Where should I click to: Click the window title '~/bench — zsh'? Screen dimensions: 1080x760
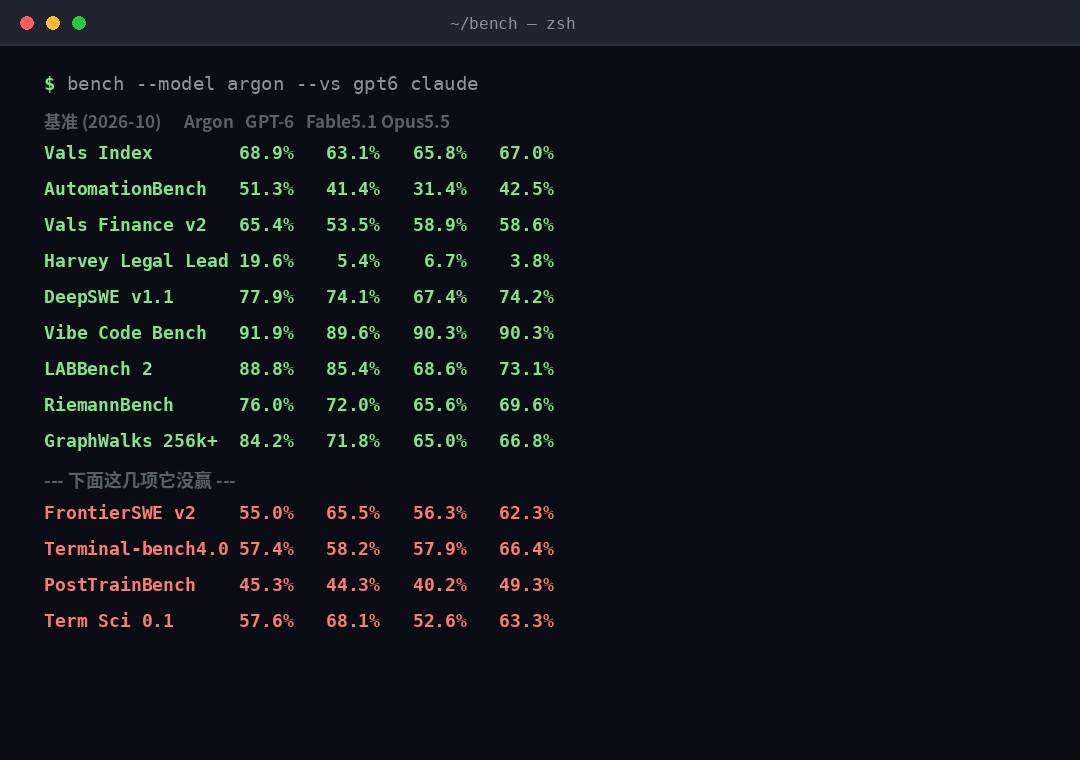click(512, 23)
